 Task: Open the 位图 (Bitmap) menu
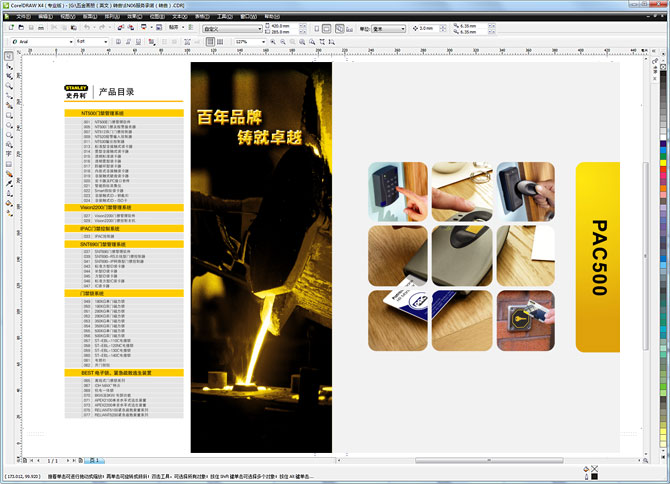coord(156,17)
